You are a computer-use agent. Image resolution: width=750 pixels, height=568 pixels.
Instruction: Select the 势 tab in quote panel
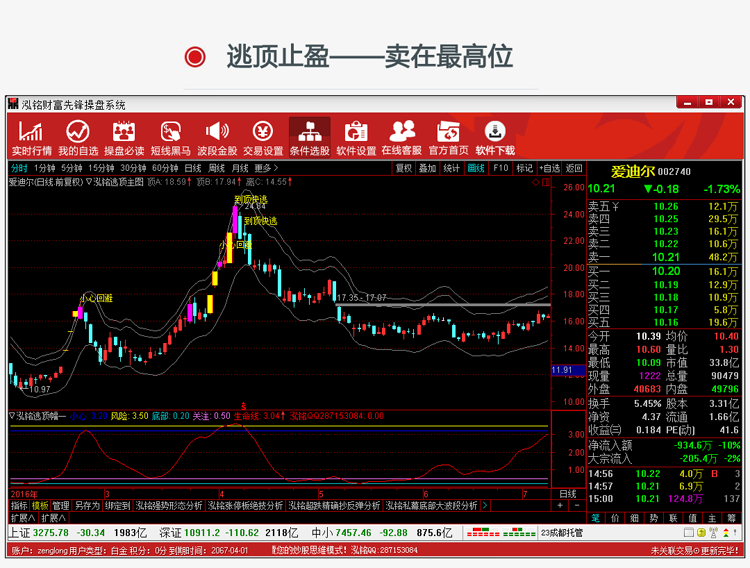[x=654, y=518]
